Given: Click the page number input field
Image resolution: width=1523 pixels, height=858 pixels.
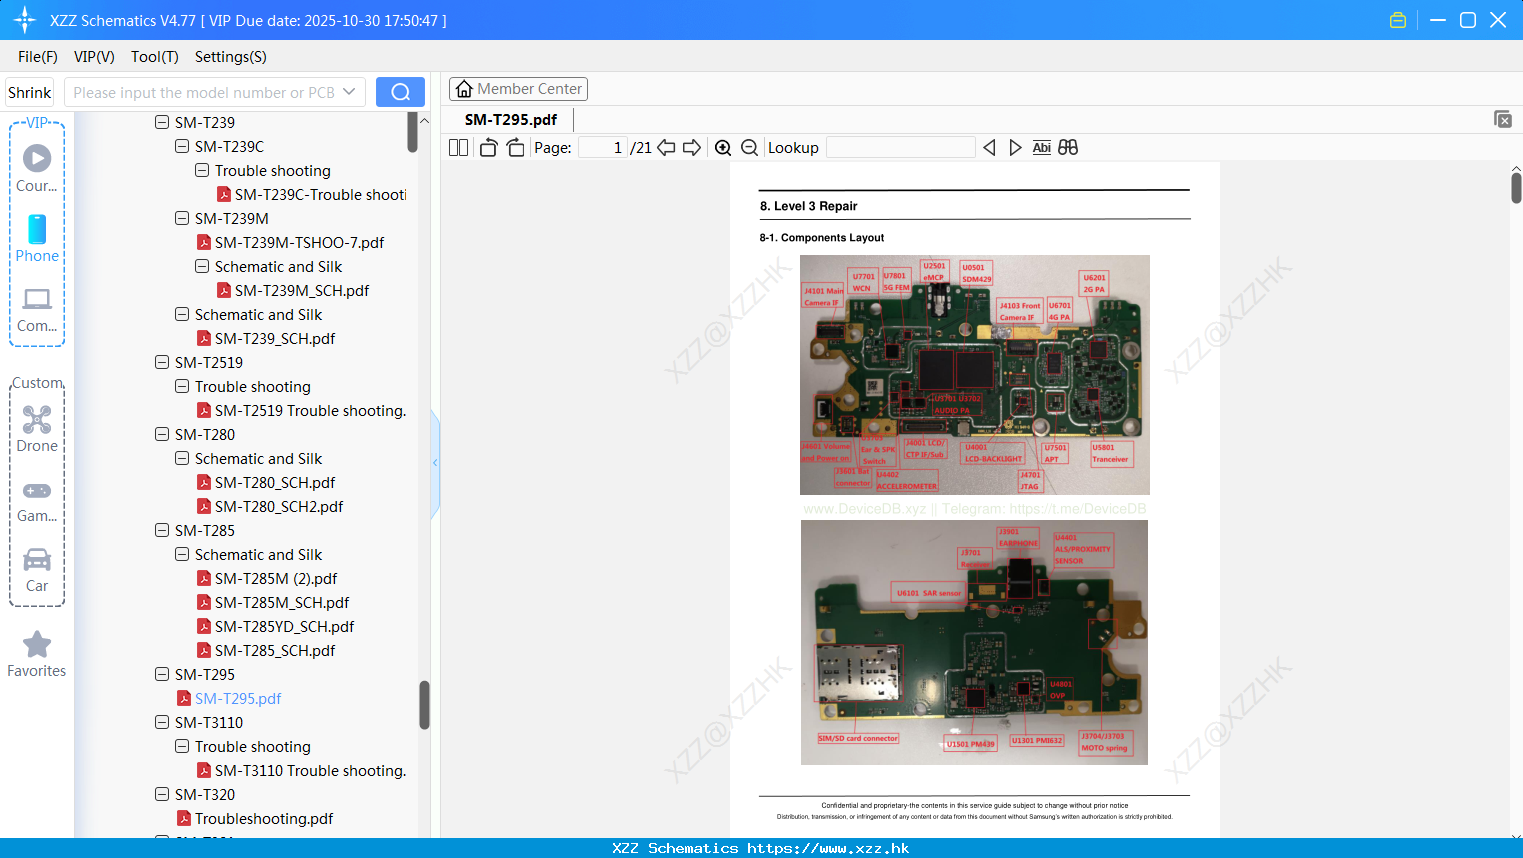Looking at the screenshot, I should [603, 148].
